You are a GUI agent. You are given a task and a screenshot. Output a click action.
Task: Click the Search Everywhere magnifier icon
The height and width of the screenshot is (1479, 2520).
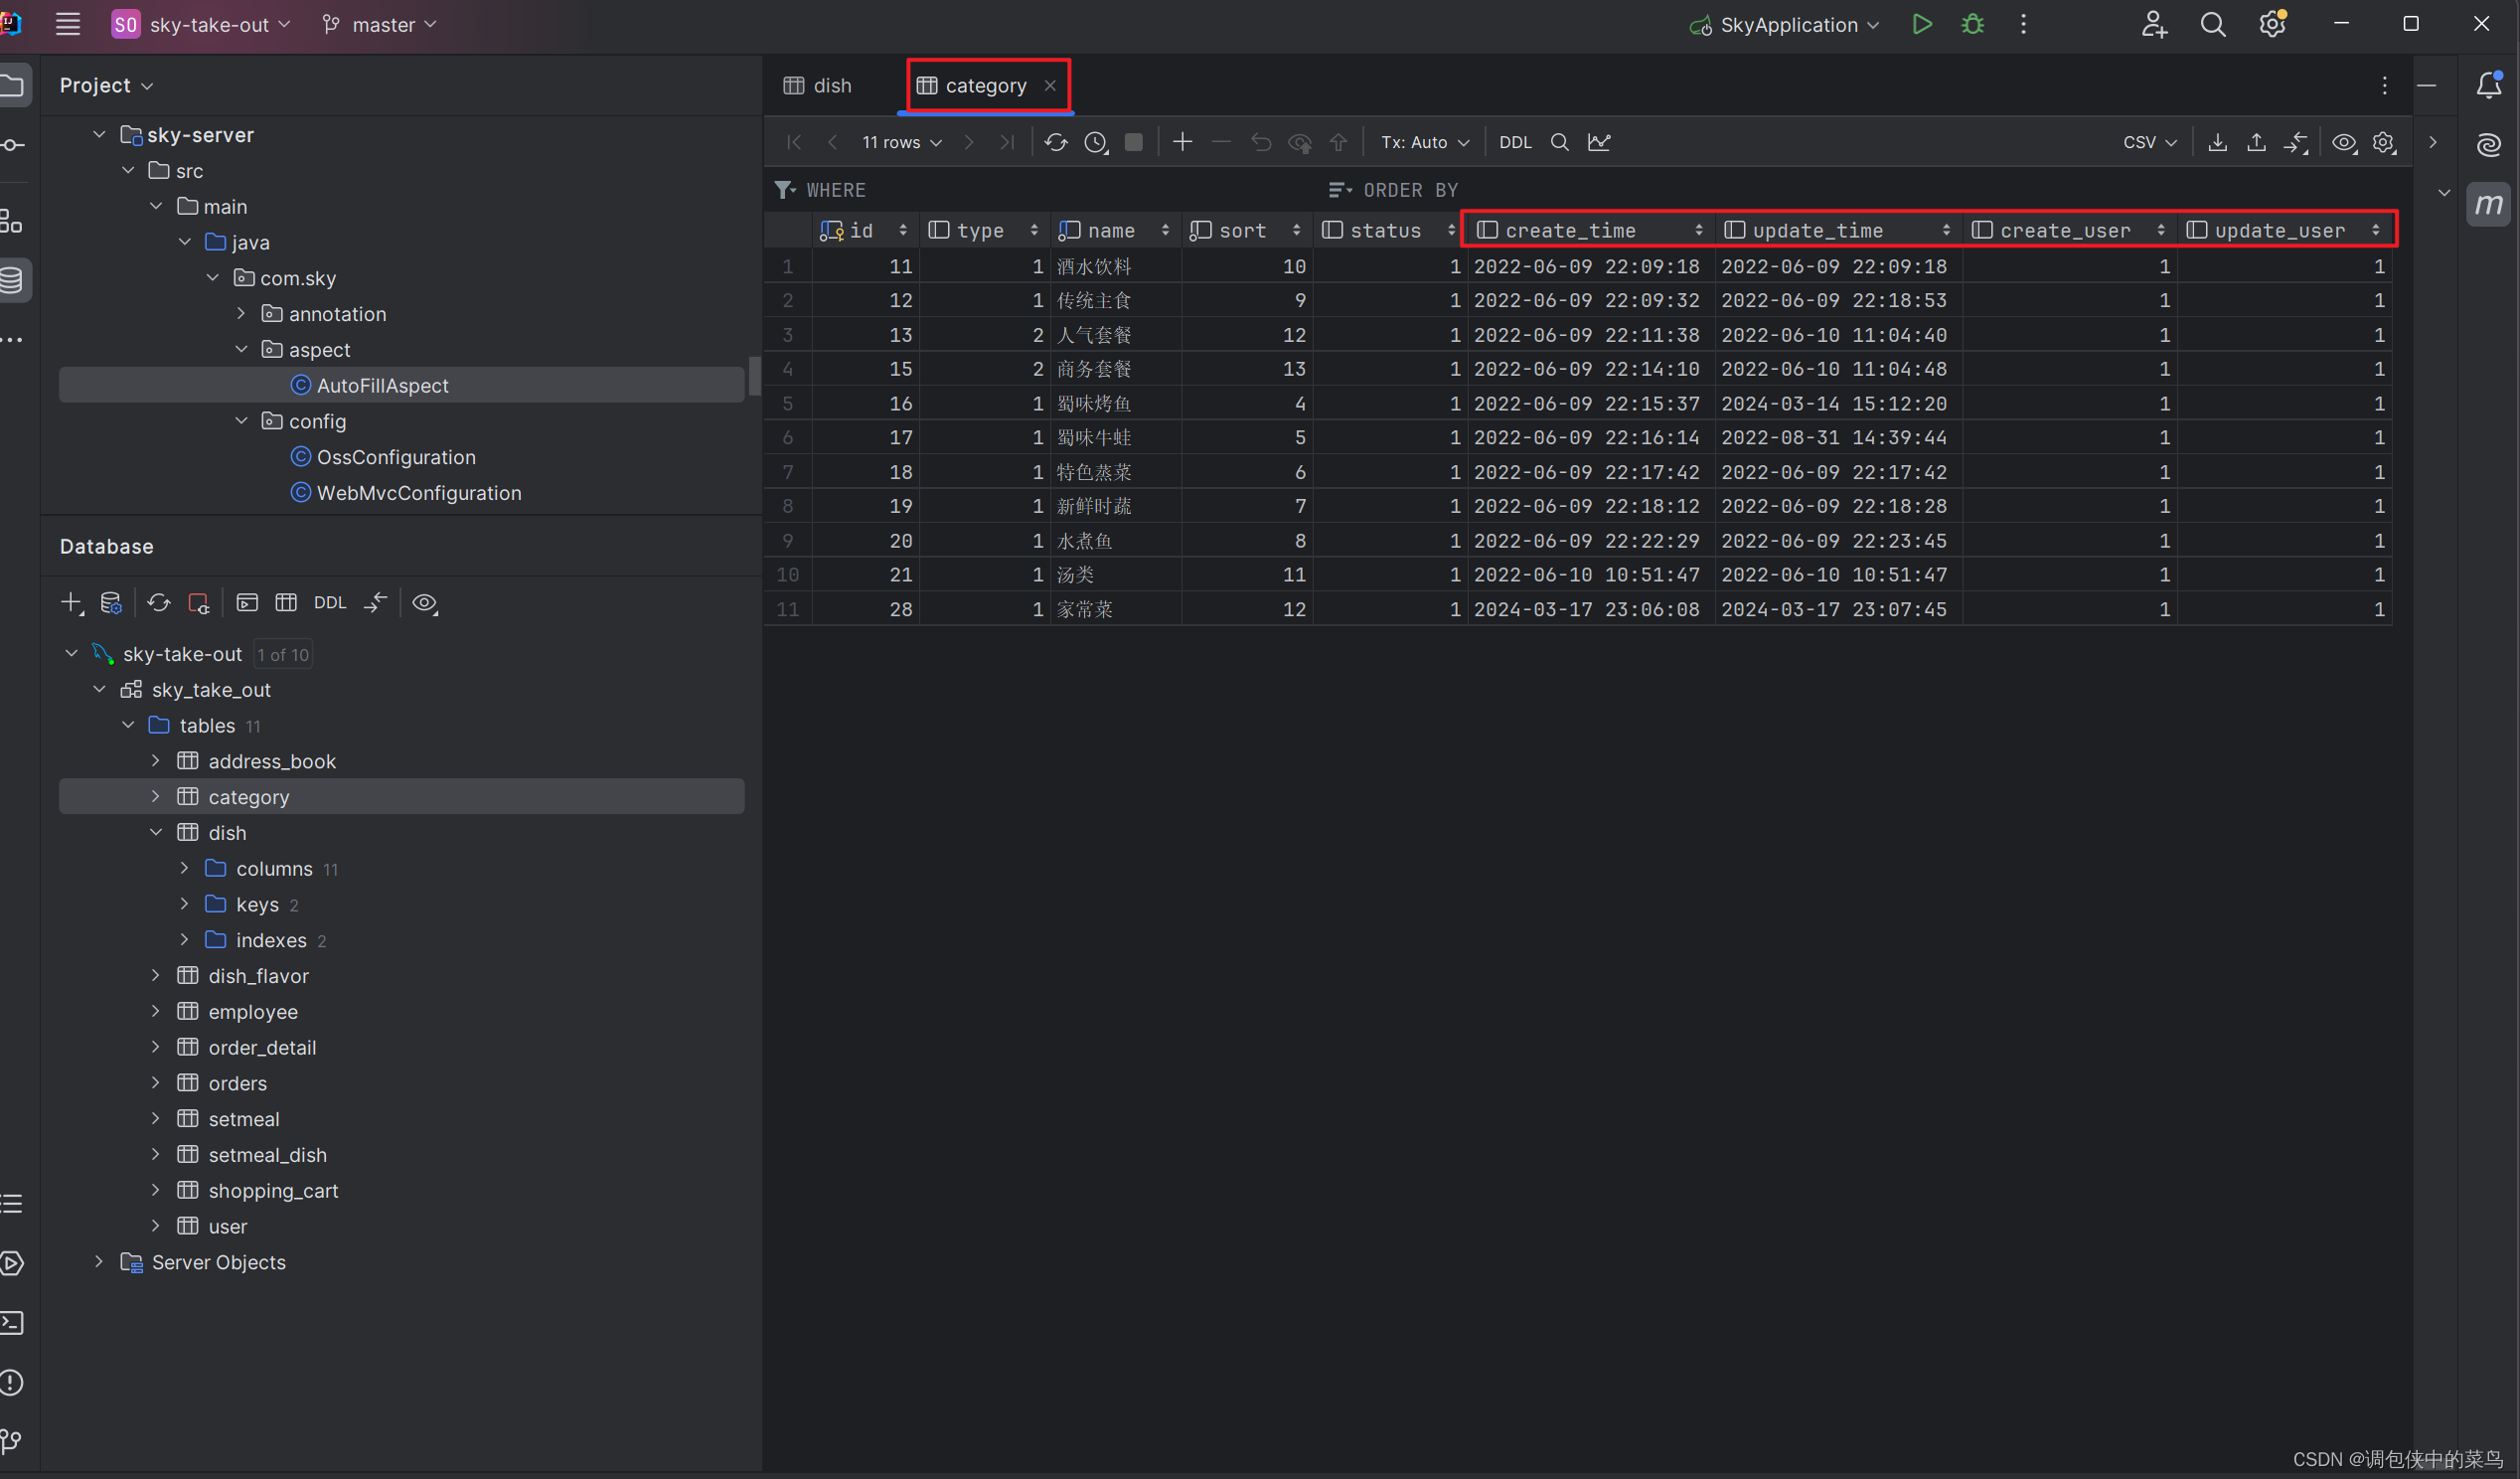tap(2213, 24)
